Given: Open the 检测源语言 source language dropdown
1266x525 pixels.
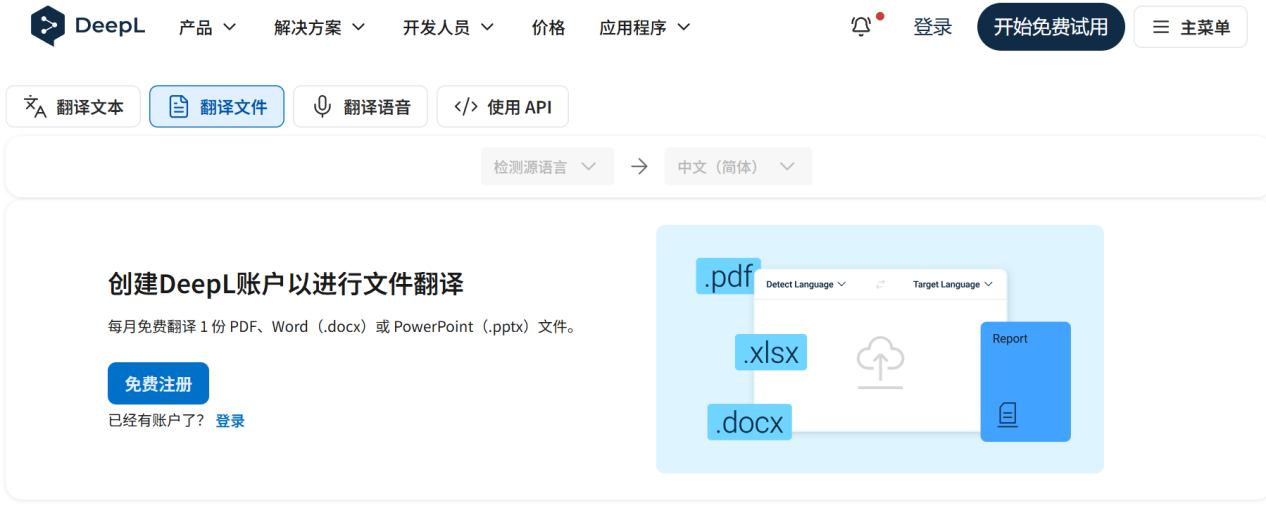Looking at the screenshot, I should pos(547,167).
